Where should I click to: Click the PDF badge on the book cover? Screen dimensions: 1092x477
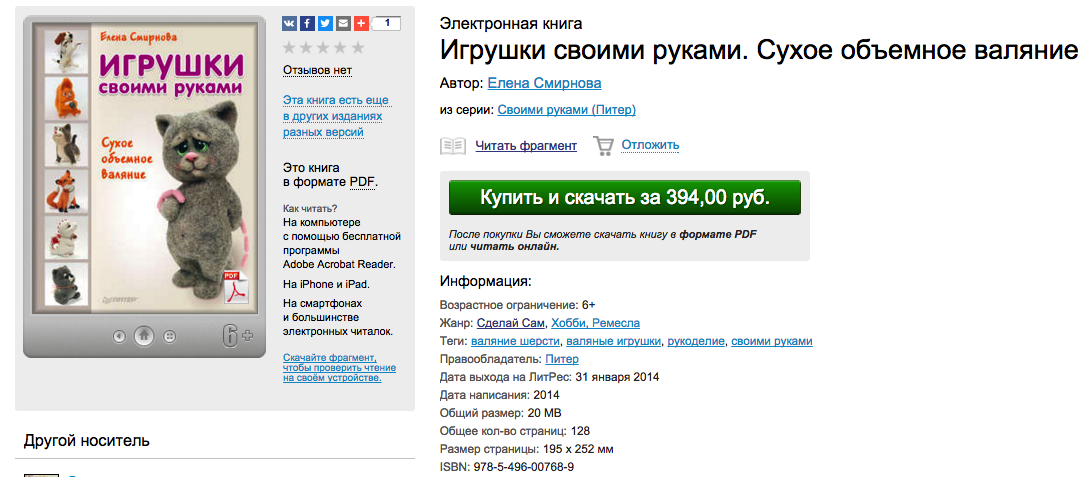[x=235, y=288]
